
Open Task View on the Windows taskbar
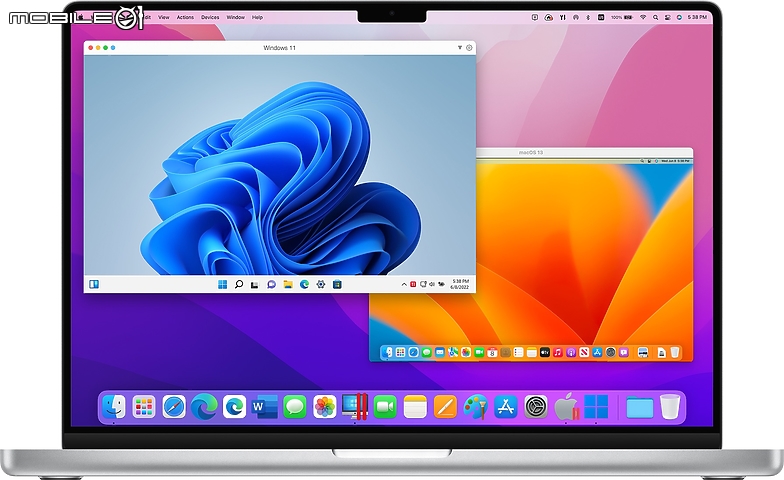254,284
